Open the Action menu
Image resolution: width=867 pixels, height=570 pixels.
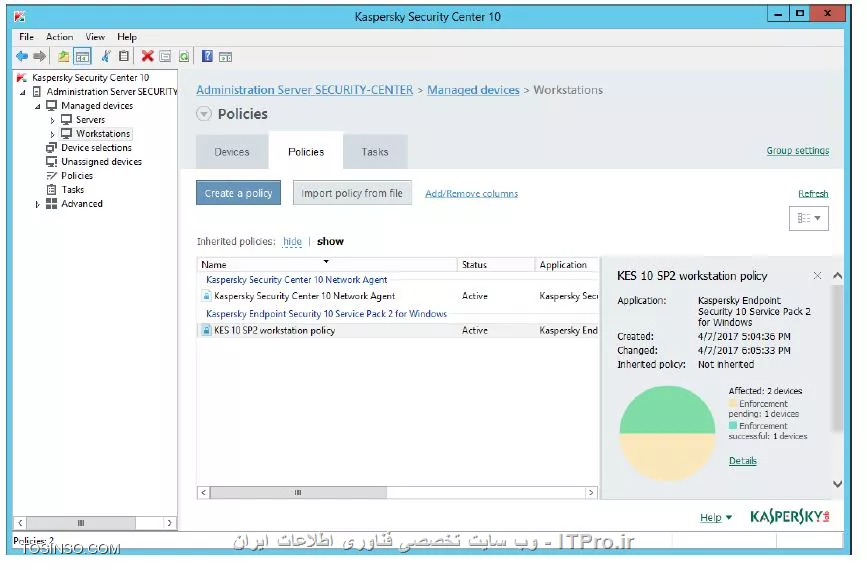(59, 37)
